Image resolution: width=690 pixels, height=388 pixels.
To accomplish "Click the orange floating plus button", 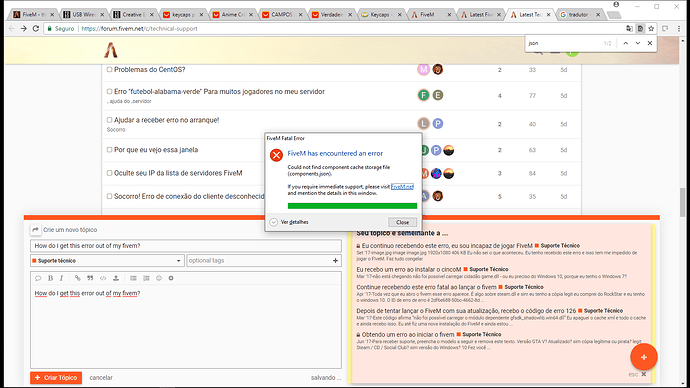I will (643, 357).
